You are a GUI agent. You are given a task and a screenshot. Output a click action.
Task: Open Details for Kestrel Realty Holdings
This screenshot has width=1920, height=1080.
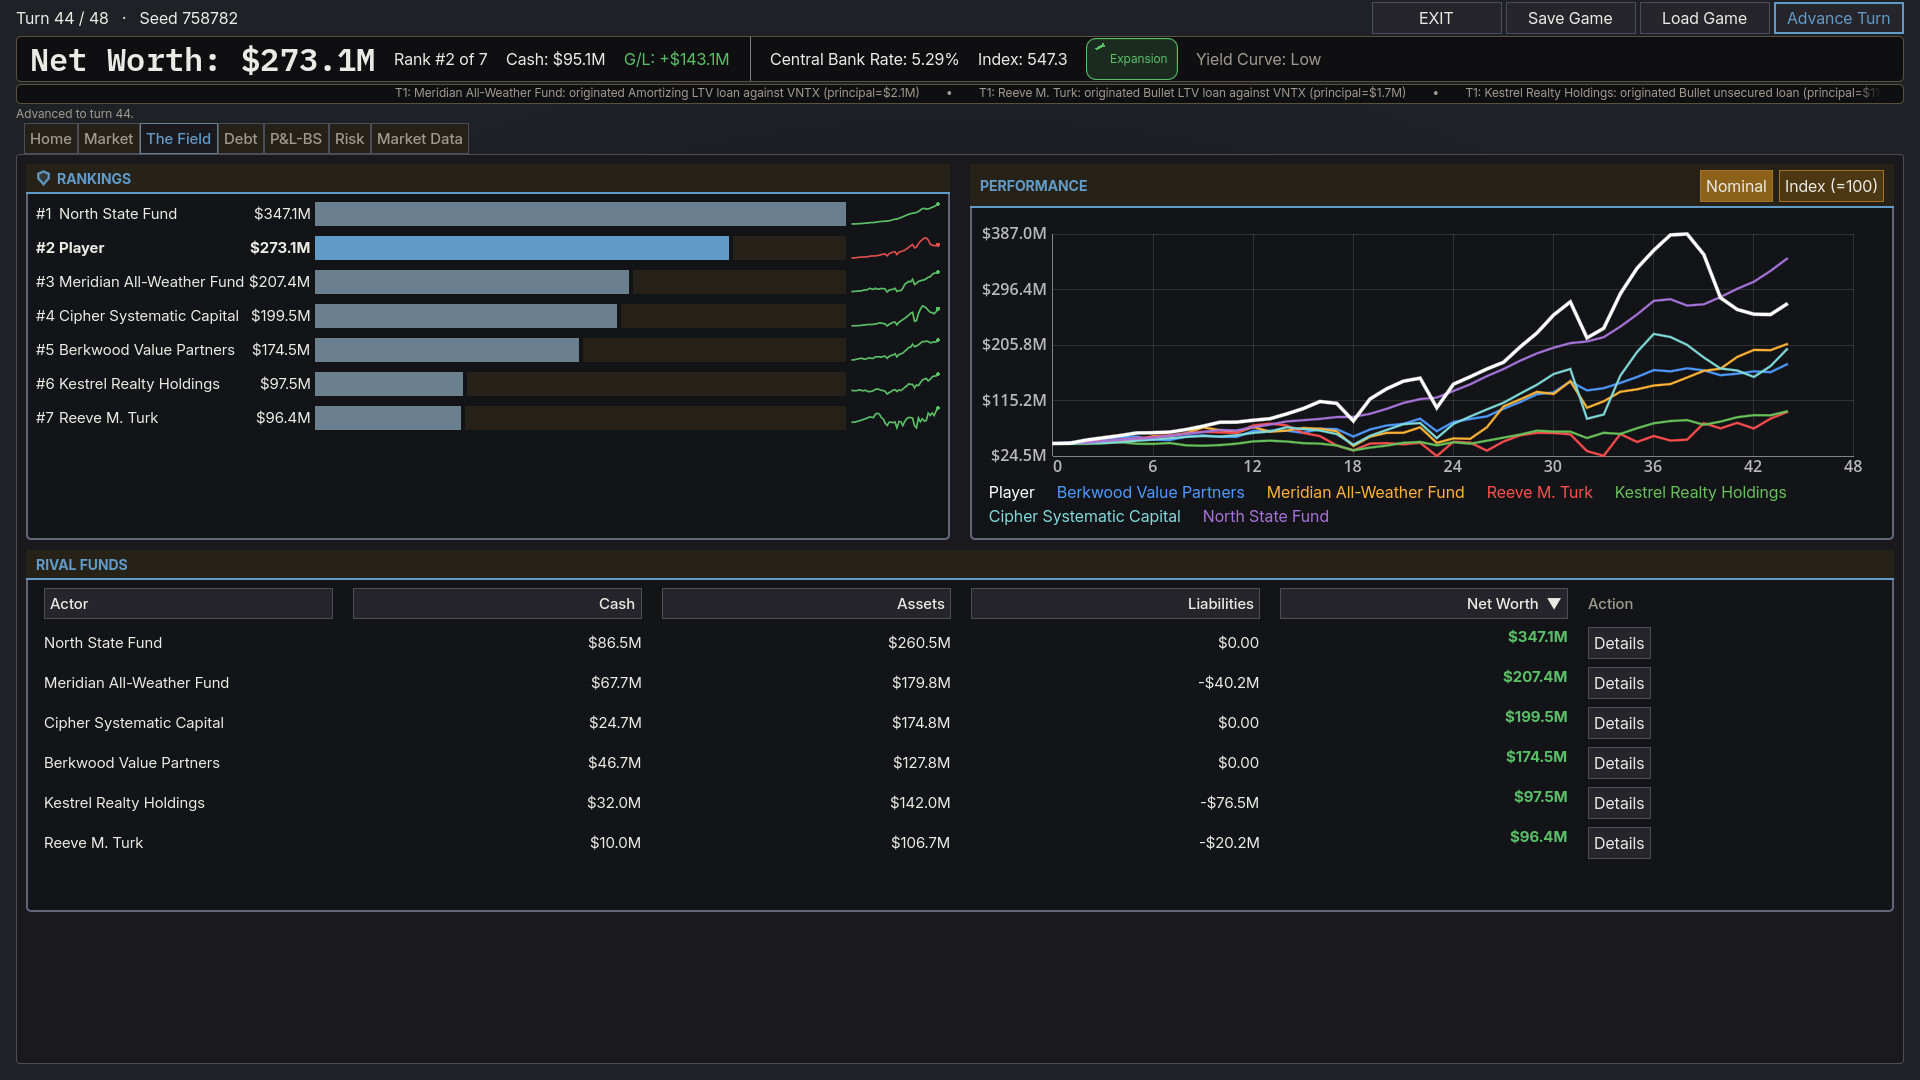point(1619,803)
